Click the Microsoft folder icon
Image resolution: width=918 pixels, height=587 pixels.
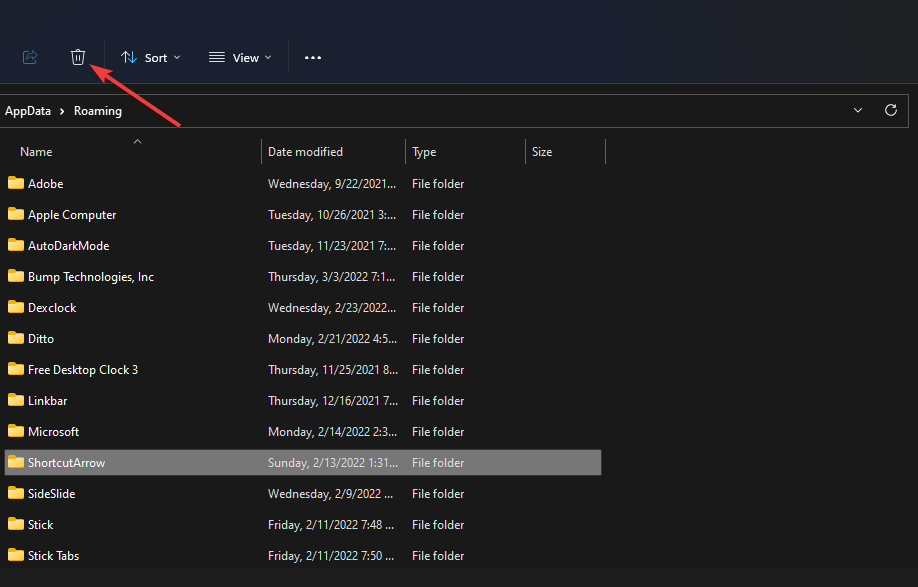15,431
